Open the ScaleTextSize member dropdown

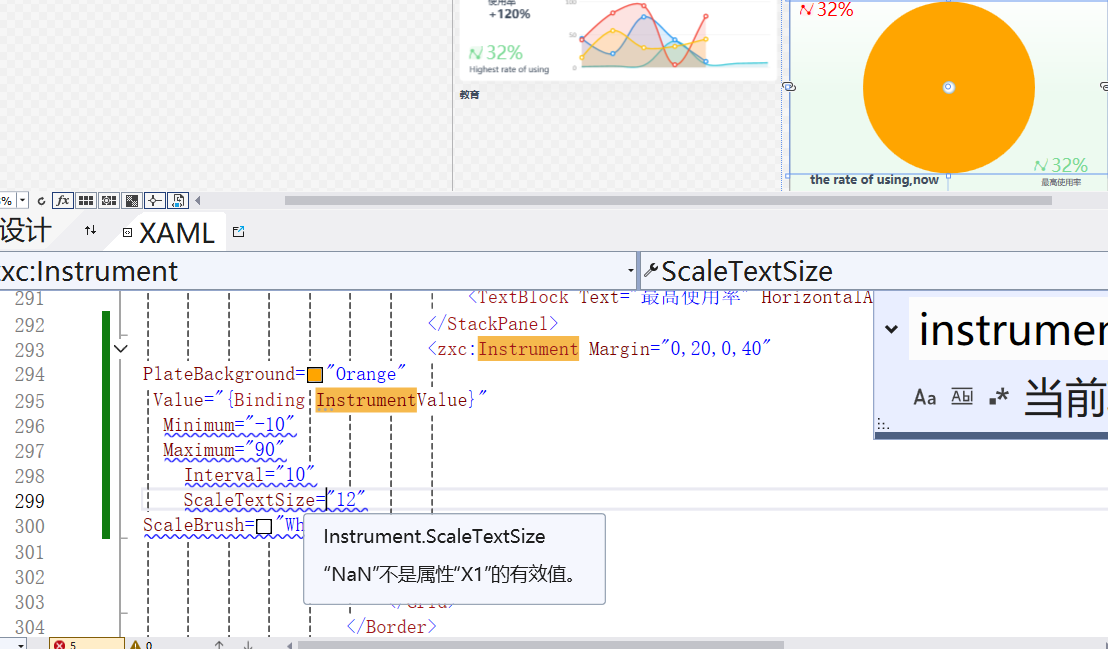[x=873, y=271]
